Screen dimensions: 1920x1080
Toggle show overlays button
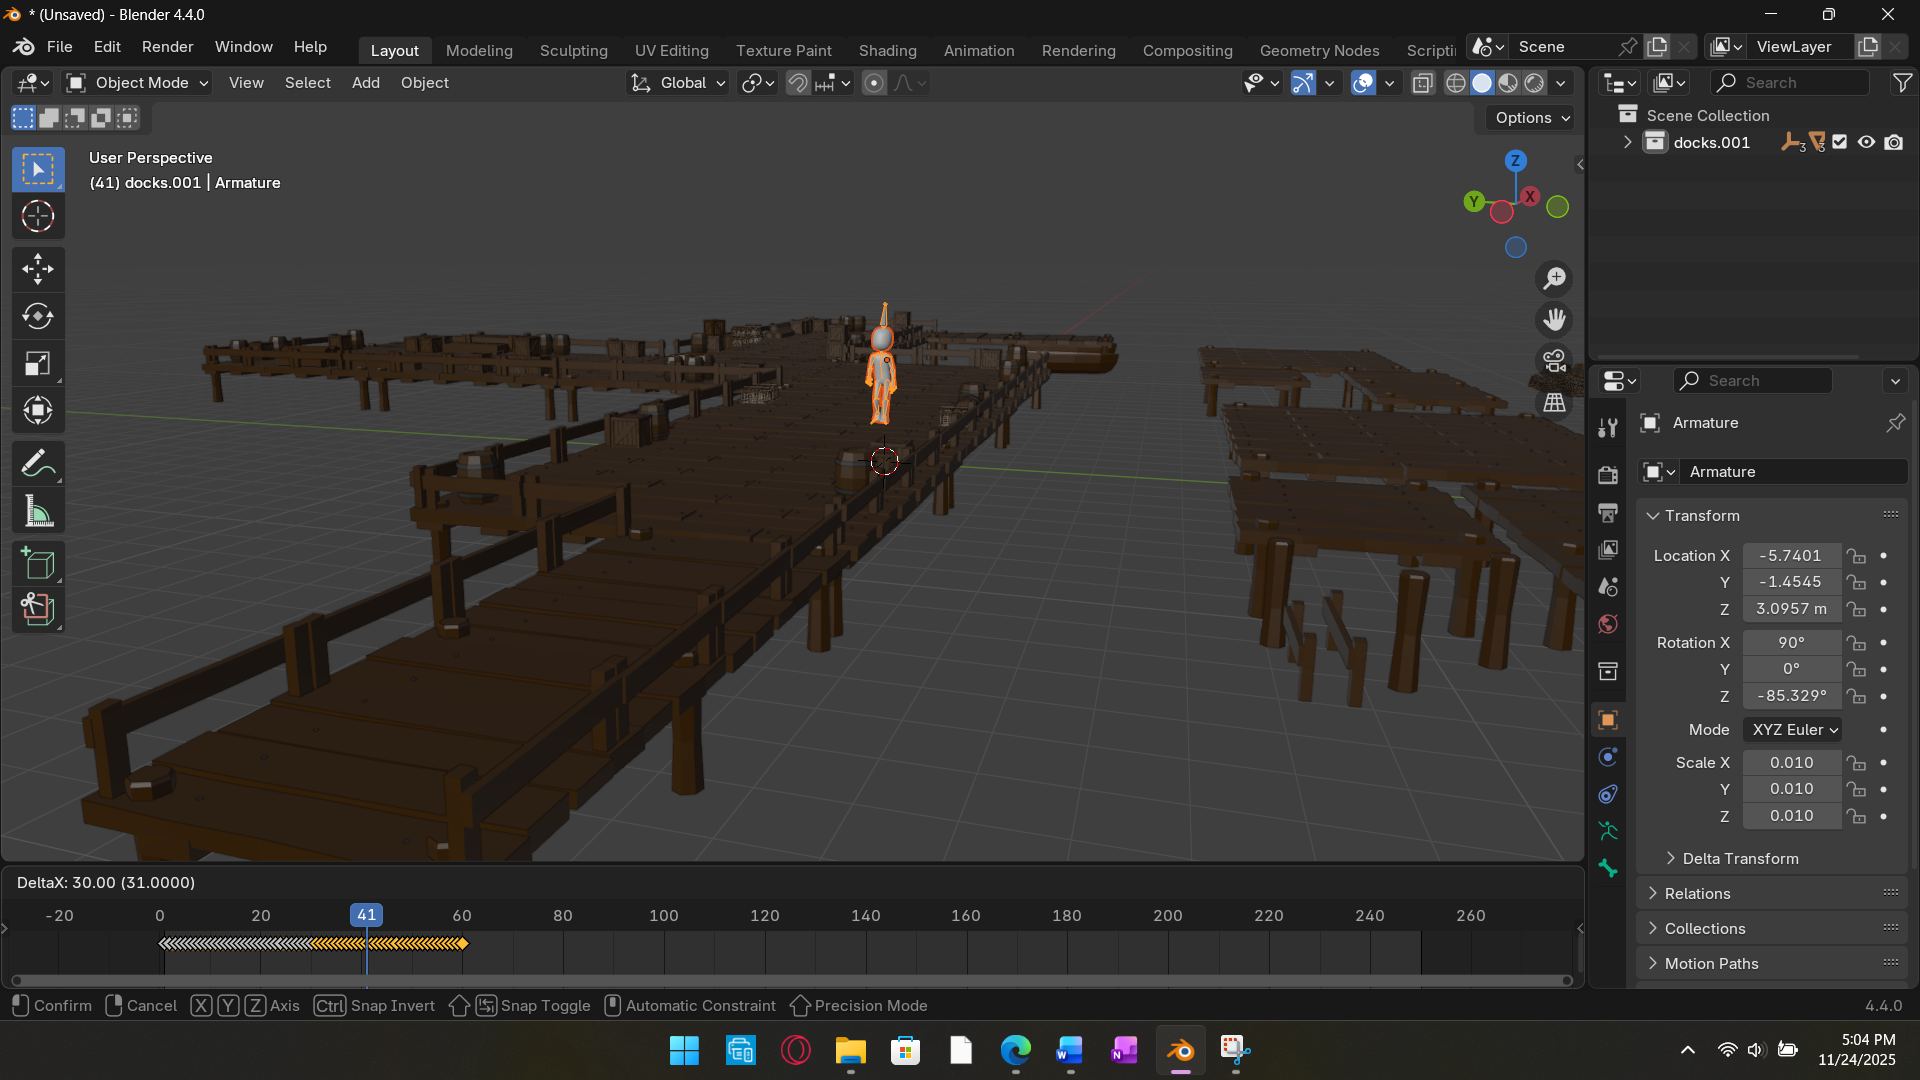point(1363,83)
